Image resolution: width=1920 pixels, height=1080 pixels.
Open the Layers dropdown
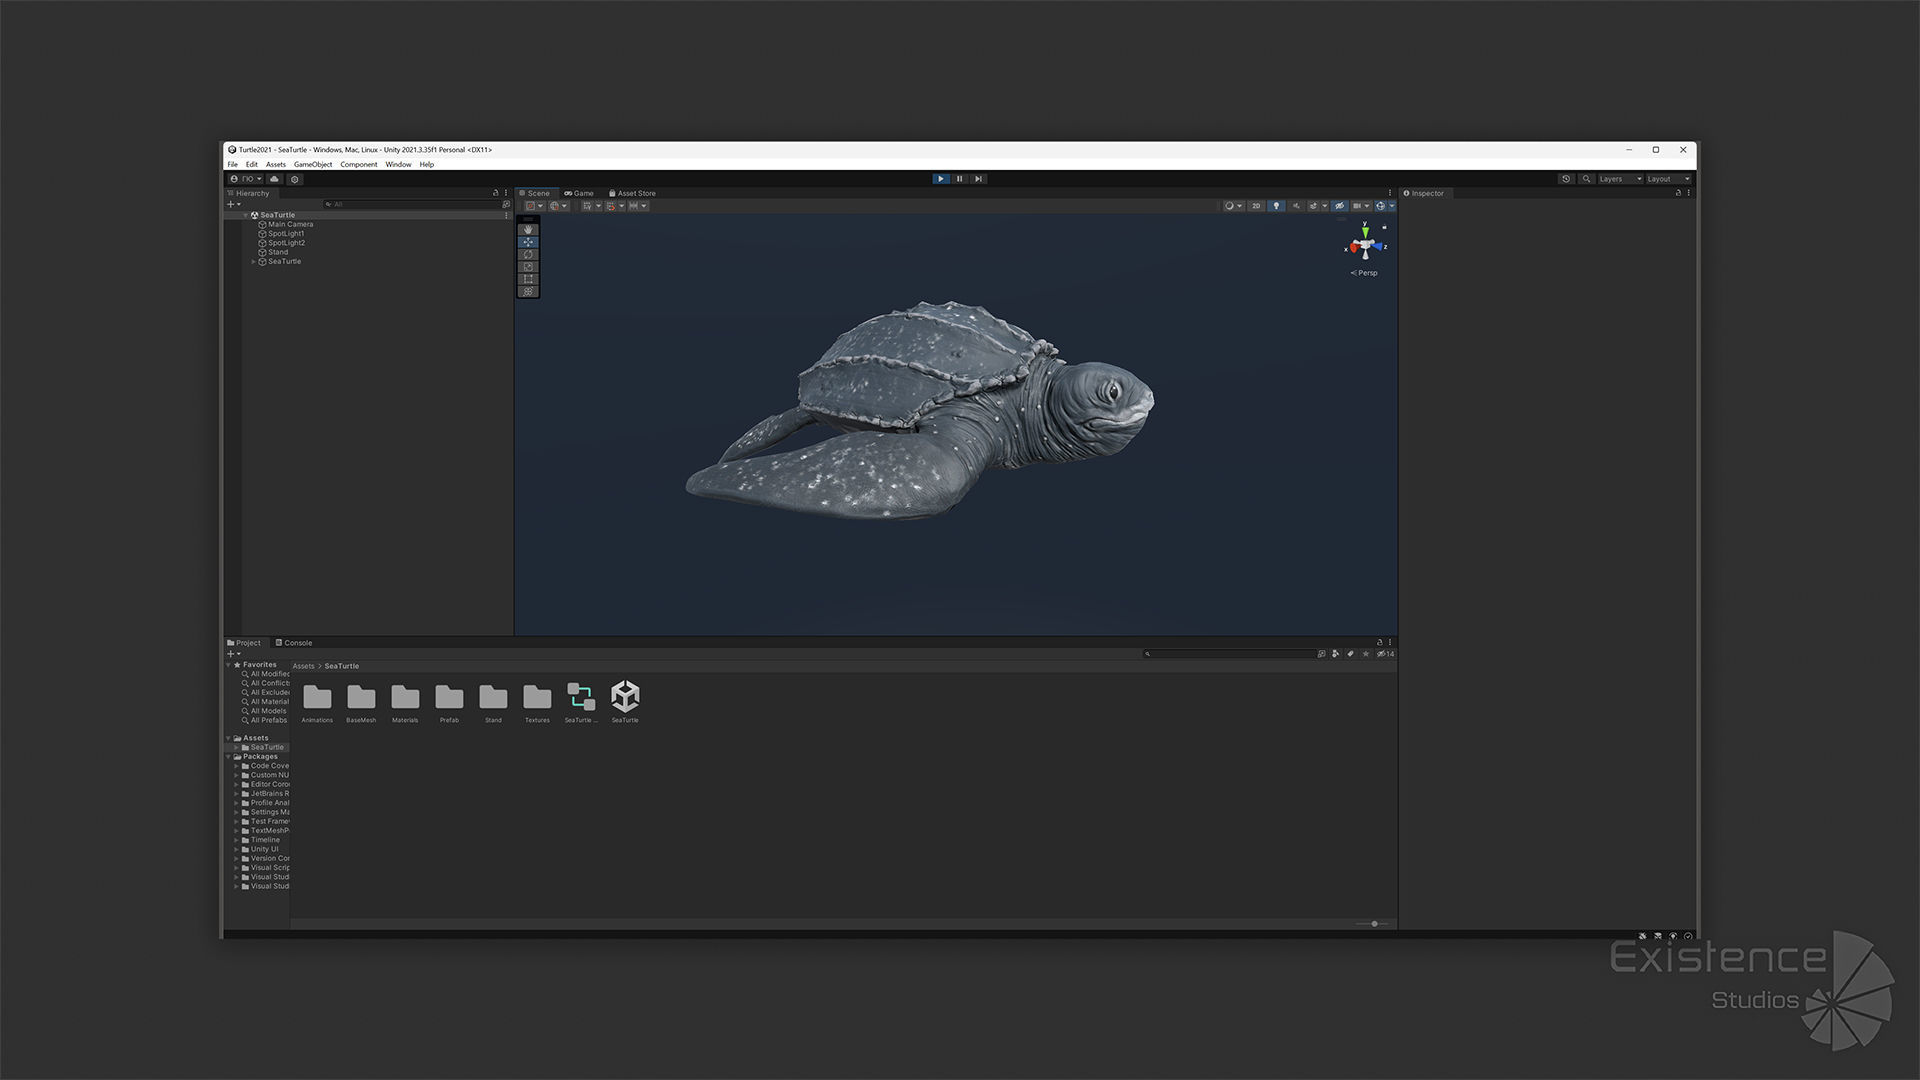tap(1620, 179)
